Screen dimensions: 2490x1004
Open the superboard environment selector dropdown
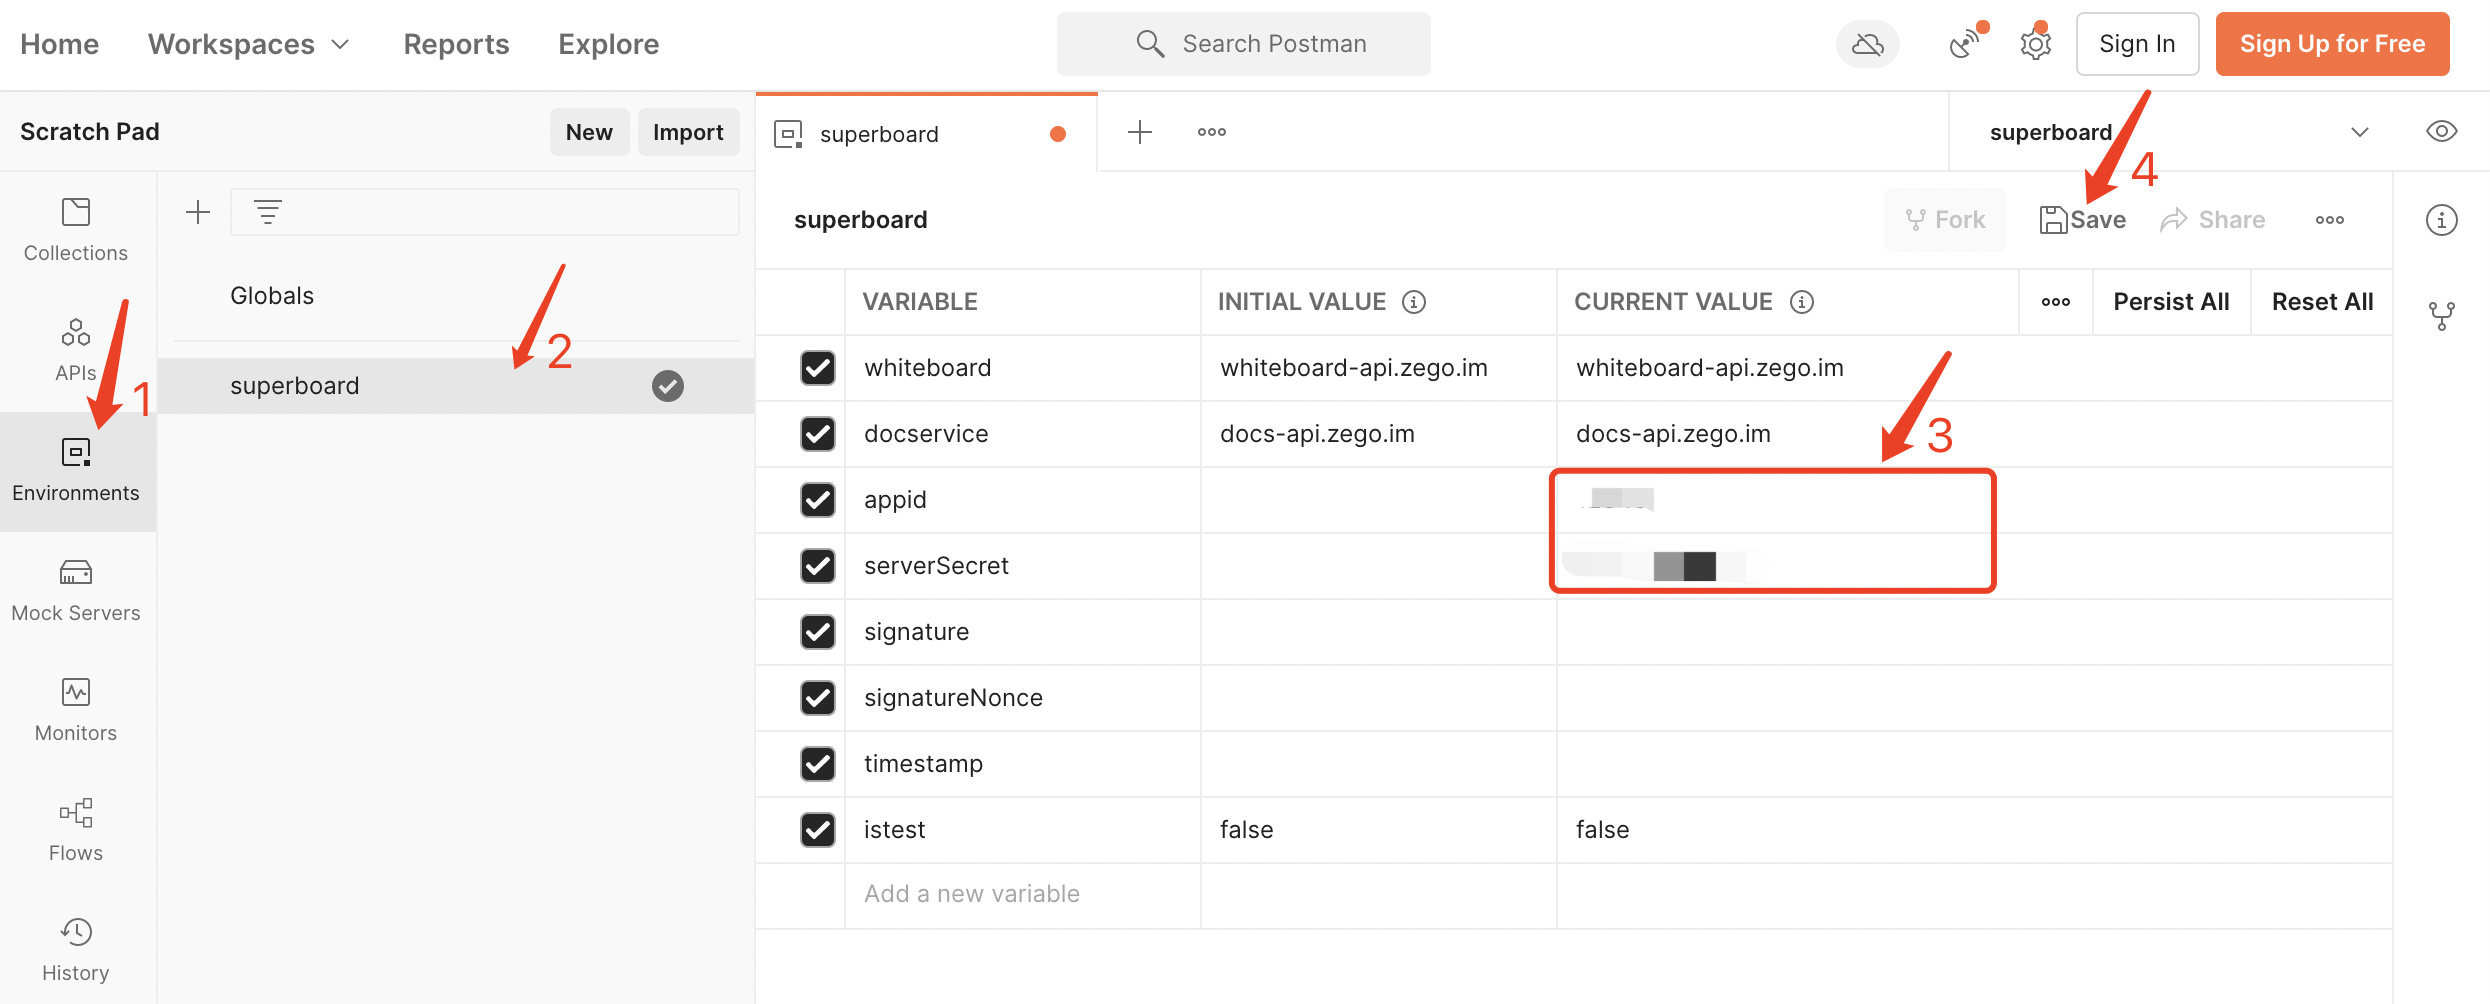(x=2170, y=132)
